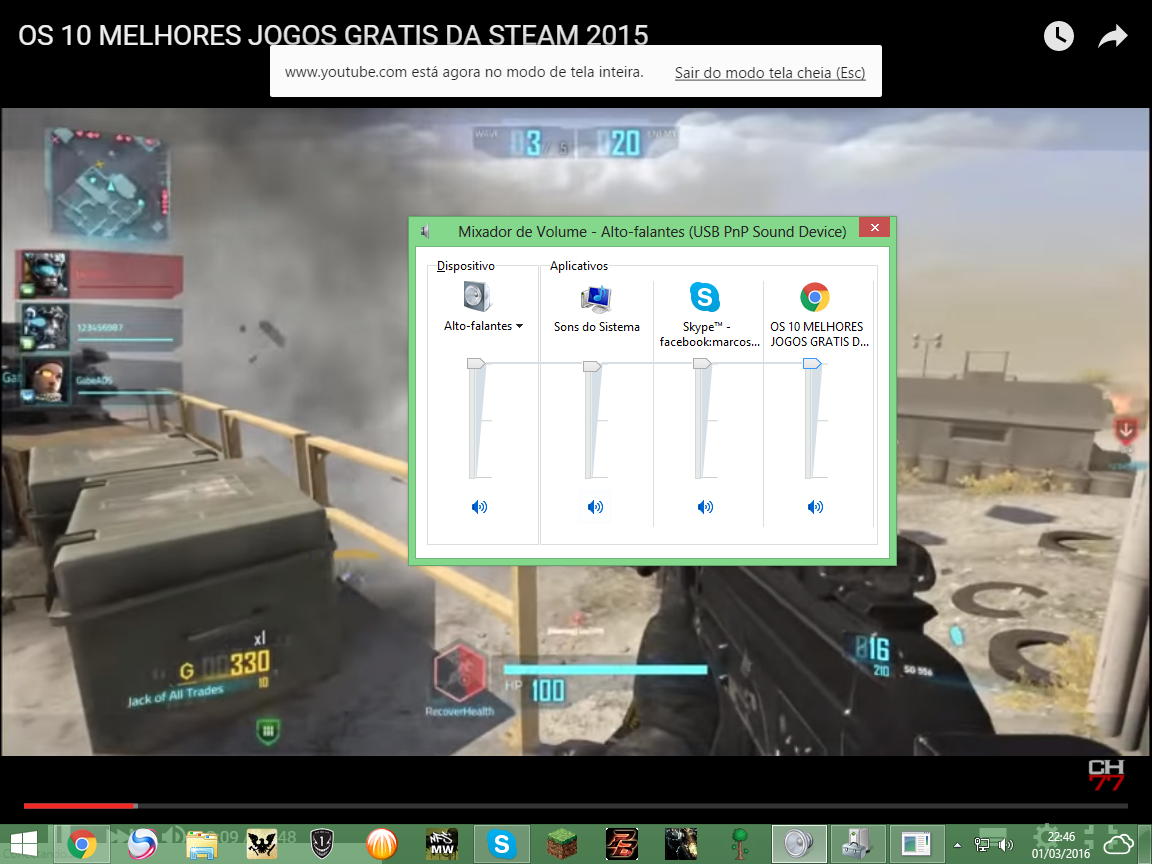
Task: Click the 'Sons do Sistema' label
Action: point(597,327)
